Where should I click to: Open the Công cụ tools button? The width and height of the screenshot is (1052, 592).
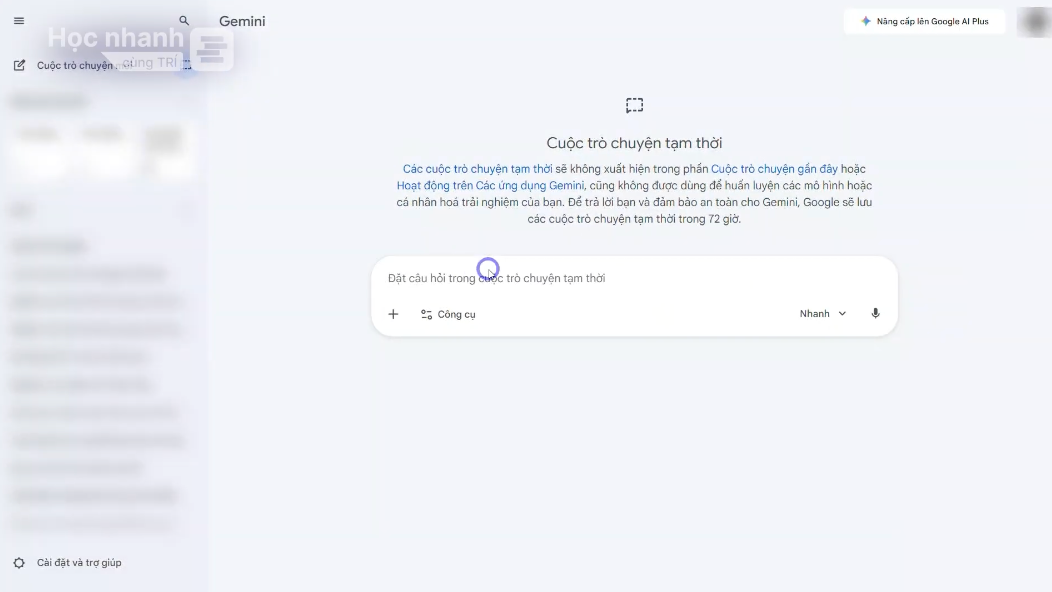click(448, 314)
